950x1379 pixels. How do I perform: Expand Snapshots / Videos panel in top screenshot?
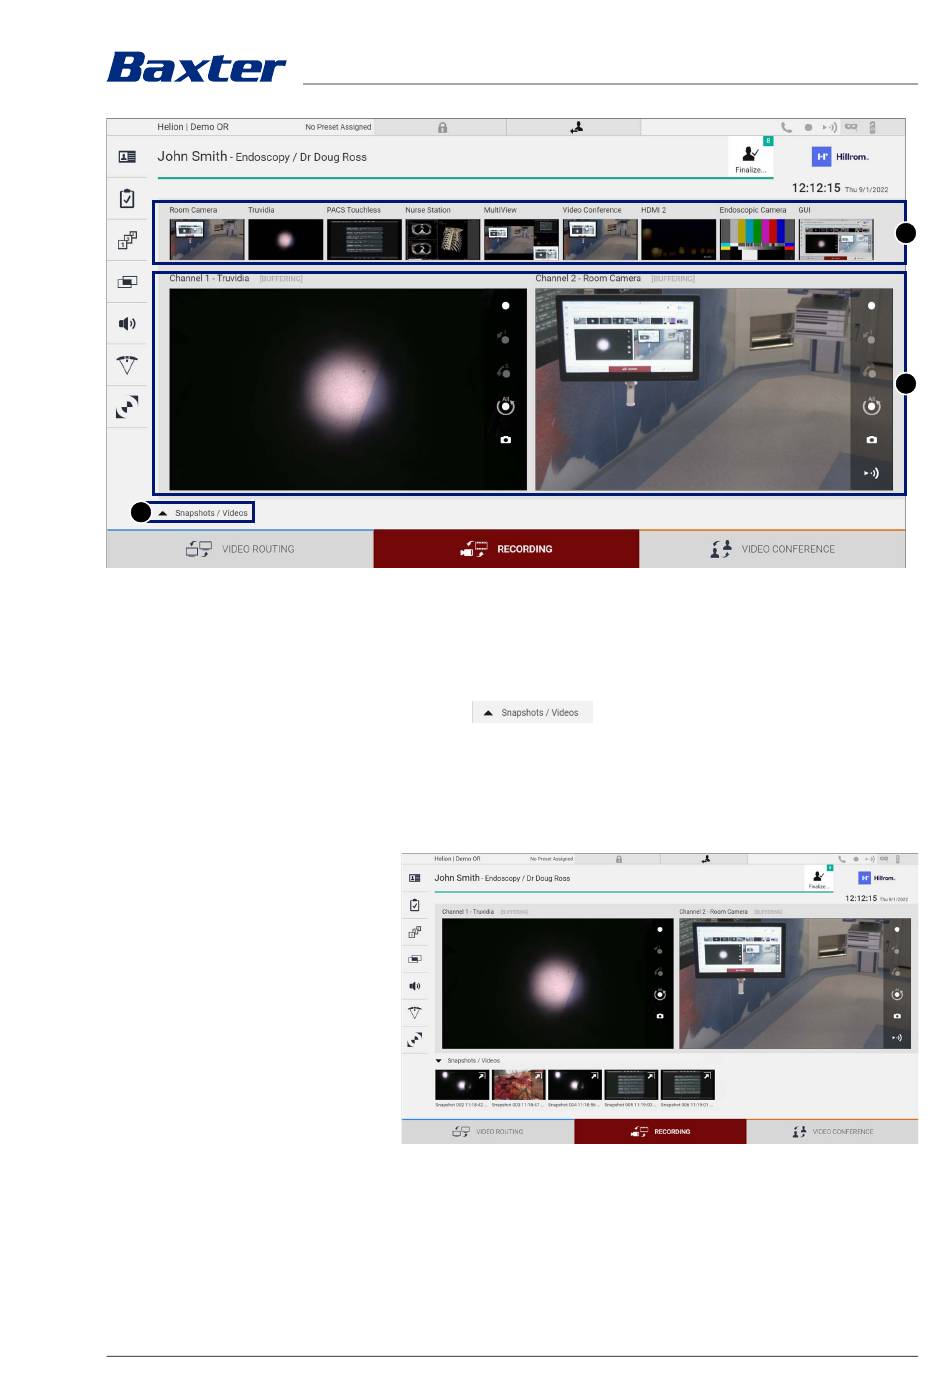(203, 513)
